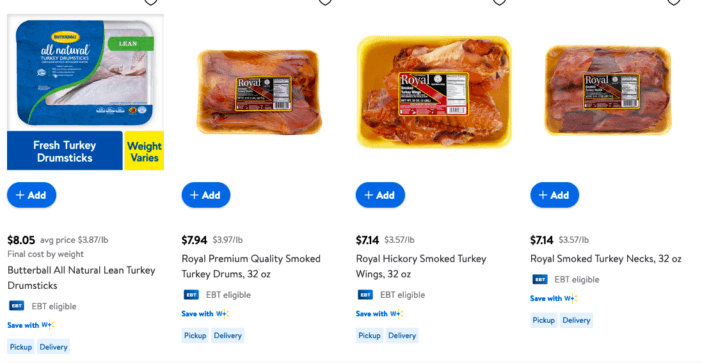Click the Butterball drumsticks product image
The height and width of the screenshot is (363, 702).
click(x=86, y=92)
